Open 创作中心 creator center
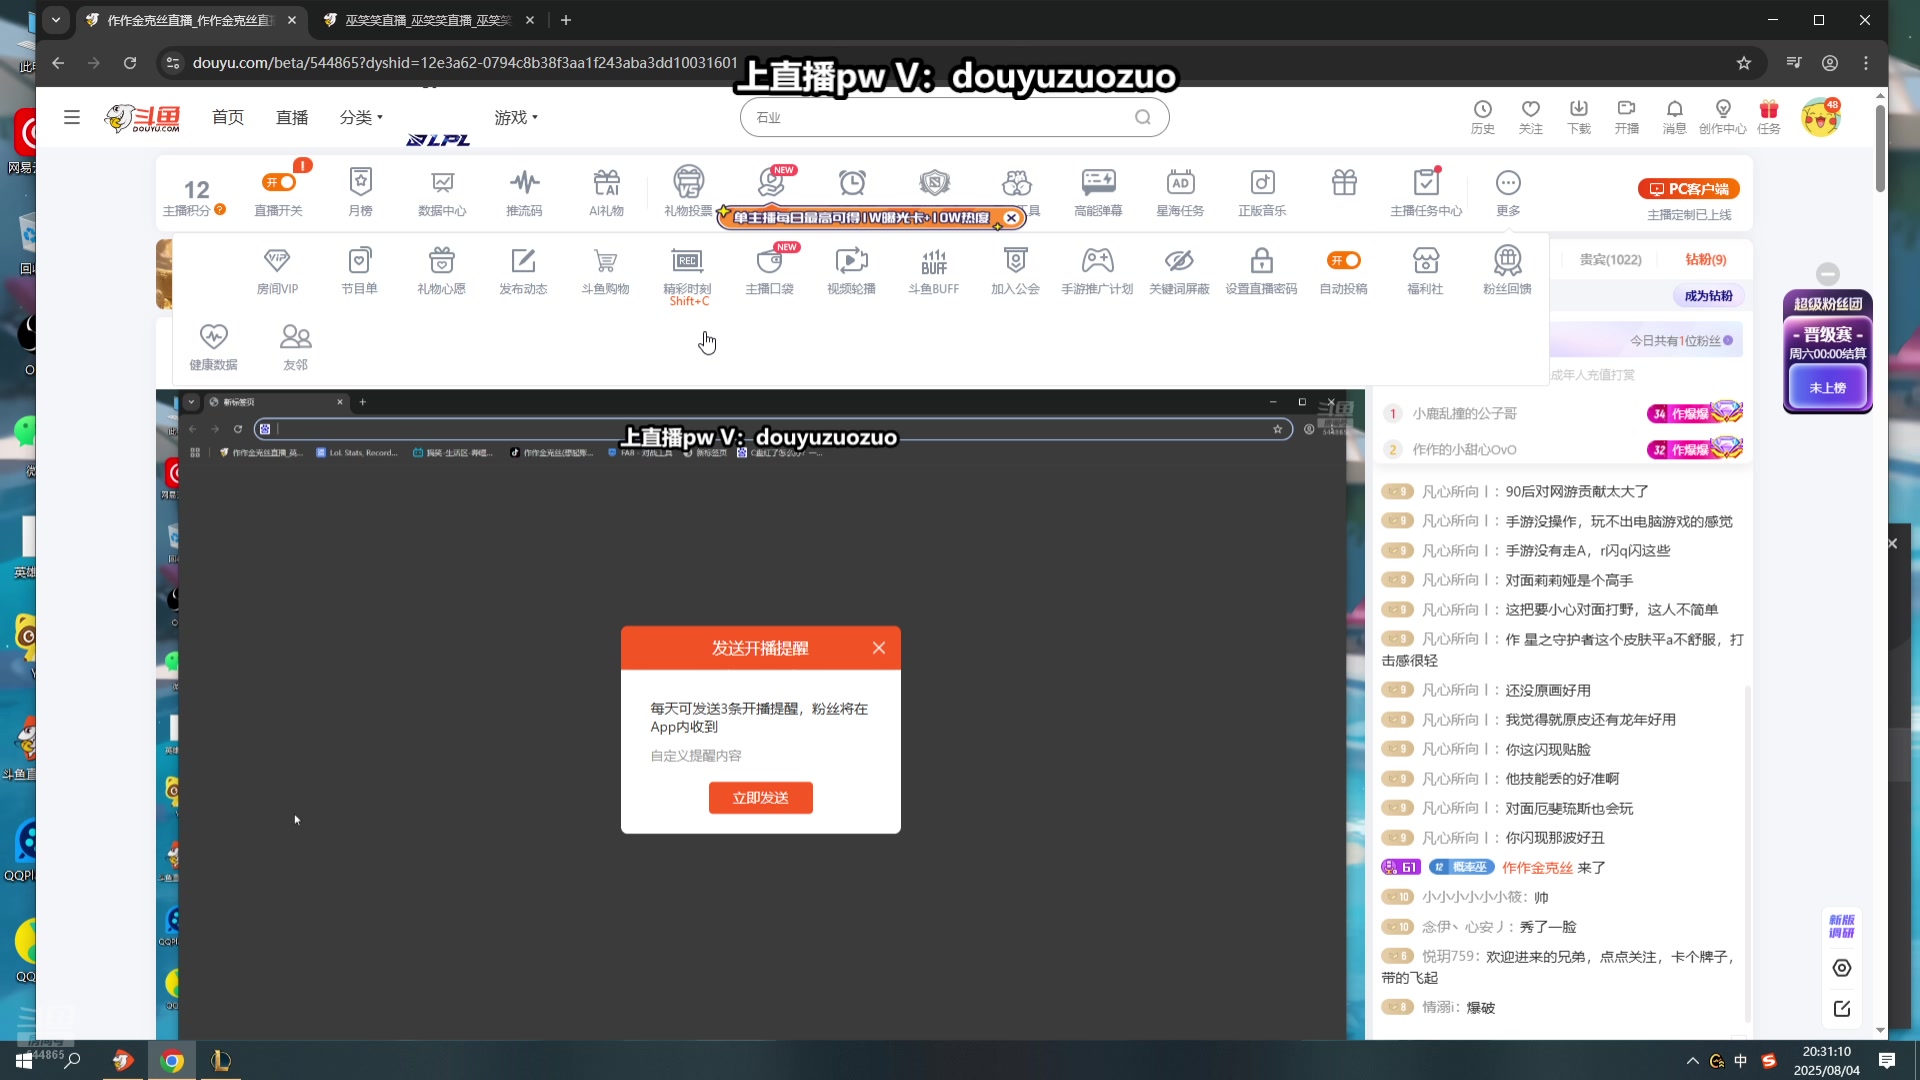The width and height of the screenshot is (1920, 1080). click(x=1723, y=116)
